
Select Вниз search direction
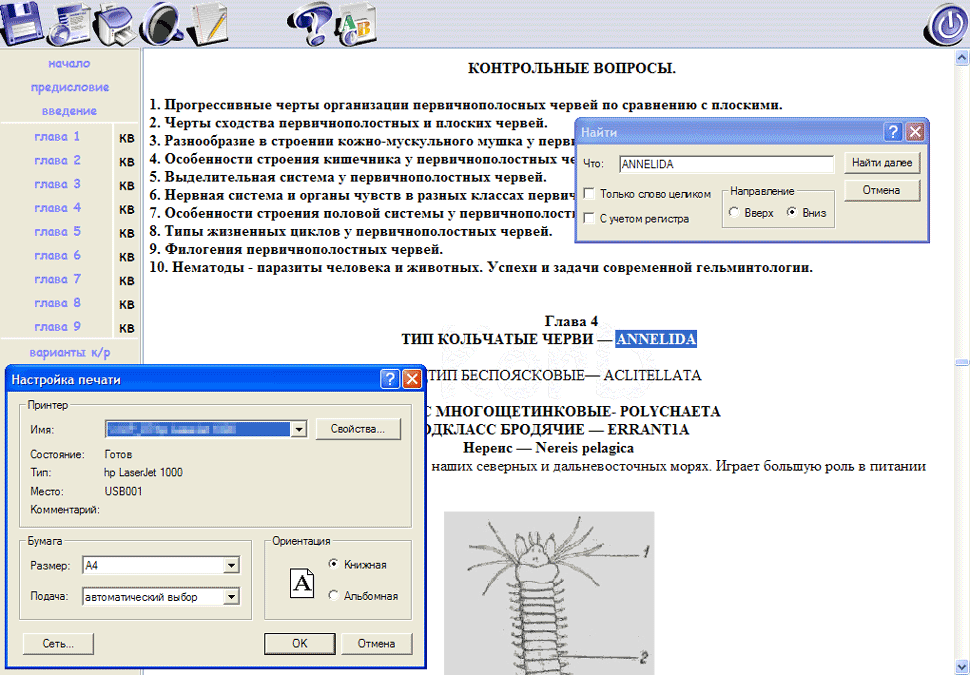791,212
